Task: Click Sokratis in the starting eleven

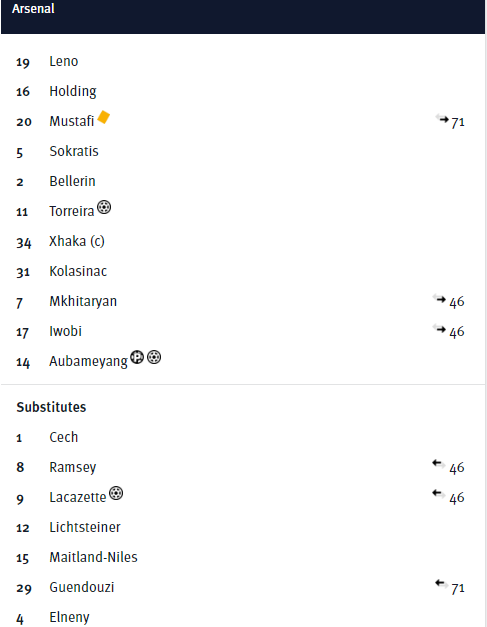Action: point(74,151)
